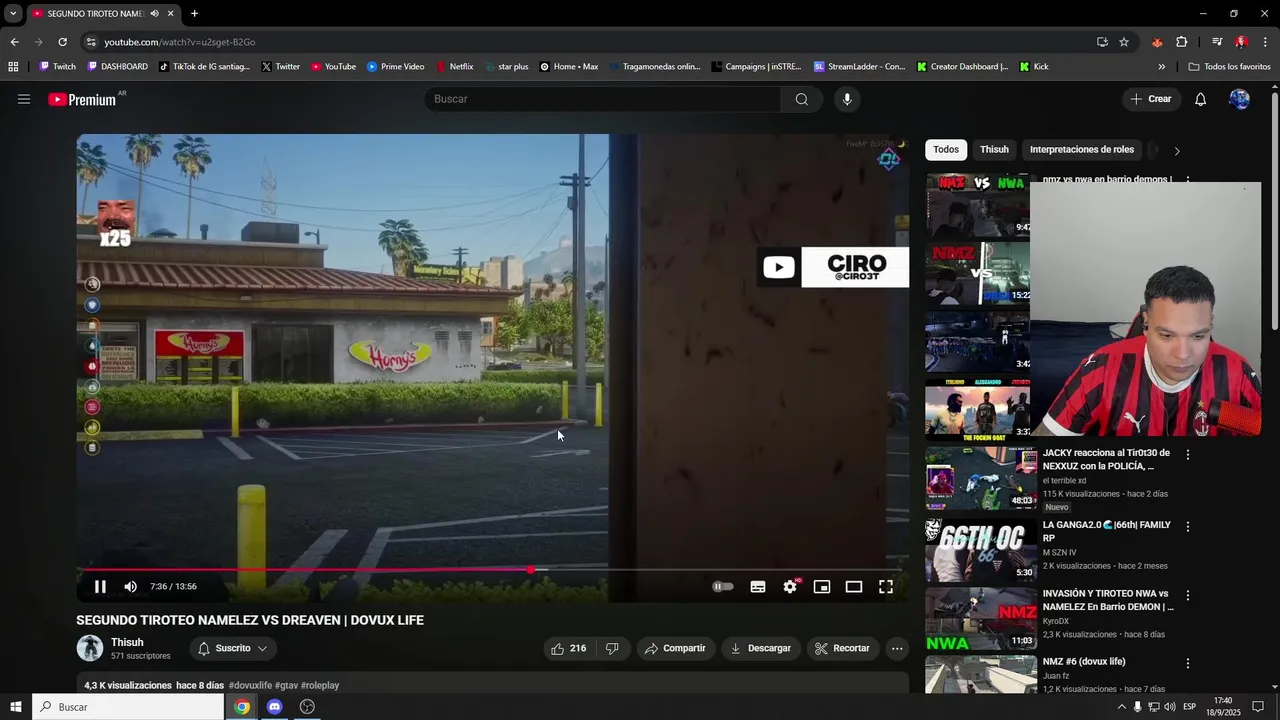This screenshot has width=1280, height=720.
Task: Open Discord from the taskbar
Action: coord(275,707)
